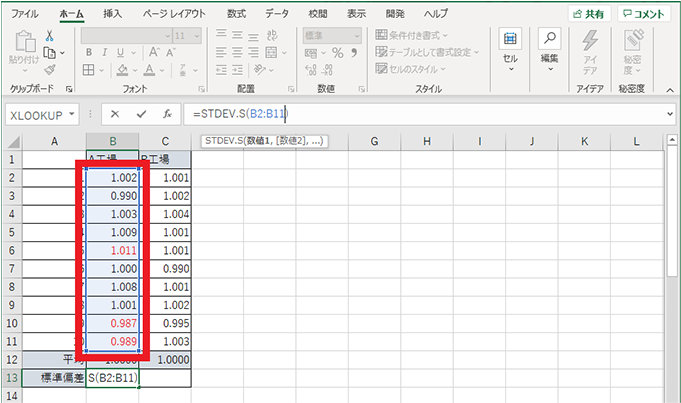Click the Wrap Text icon

(272, 35)
